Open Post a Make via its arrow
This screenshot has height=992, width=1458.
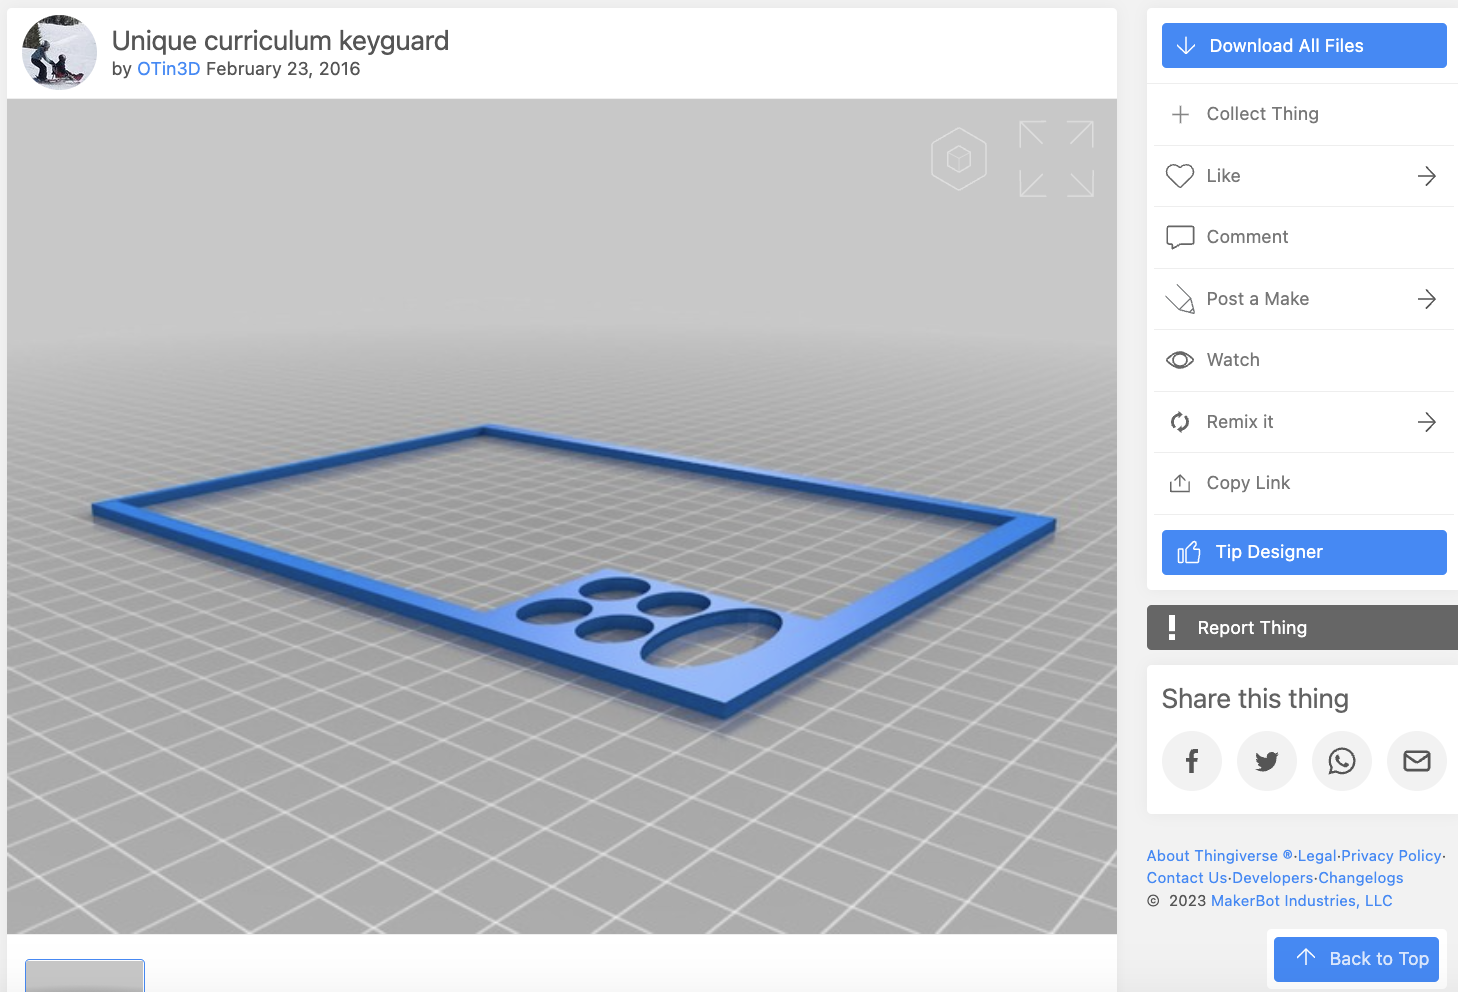[x=1426, y=298]
